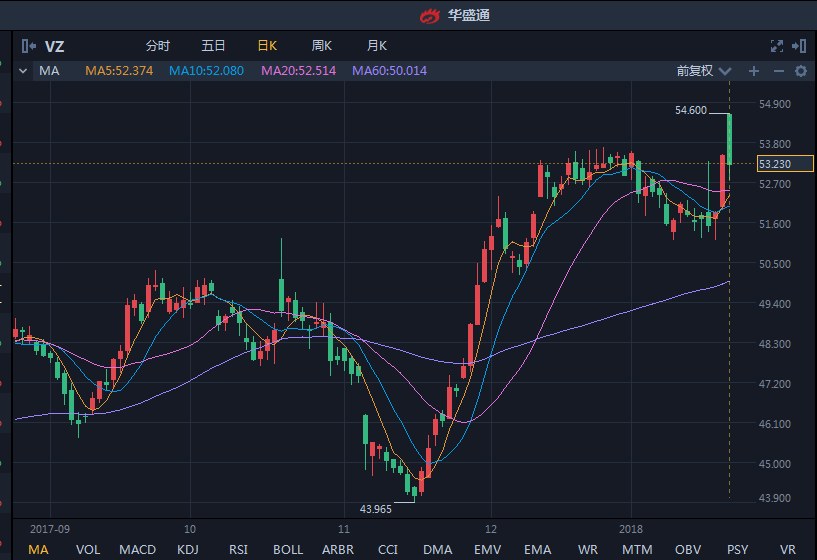Click the fullscreen expand icon
817x560 pixels.
coord(777,46)
